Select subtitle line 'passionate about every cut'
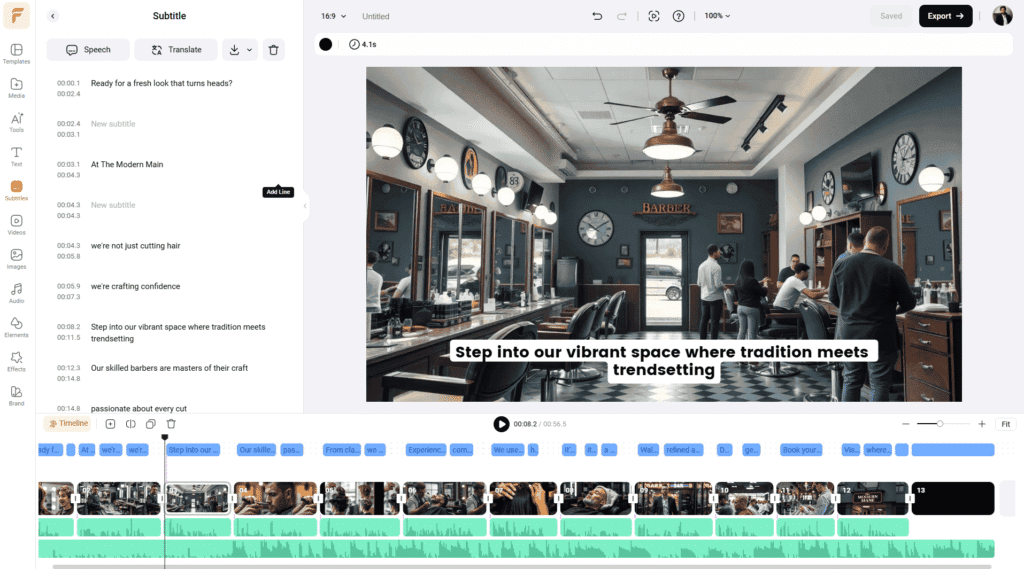The width and height of the screenshot is (1024, 569). (x=138, y=408)
